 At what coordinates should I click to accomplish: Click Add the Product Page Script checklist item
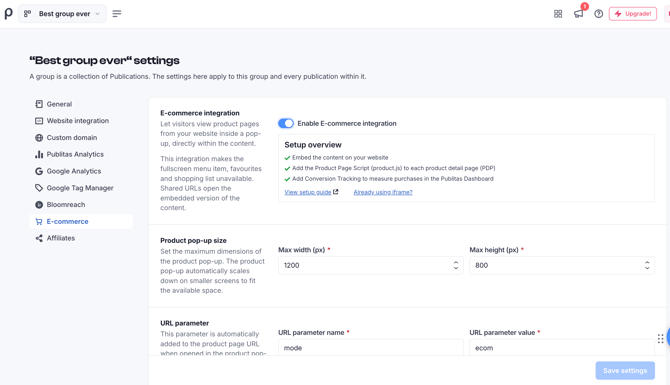coord(394,168)
